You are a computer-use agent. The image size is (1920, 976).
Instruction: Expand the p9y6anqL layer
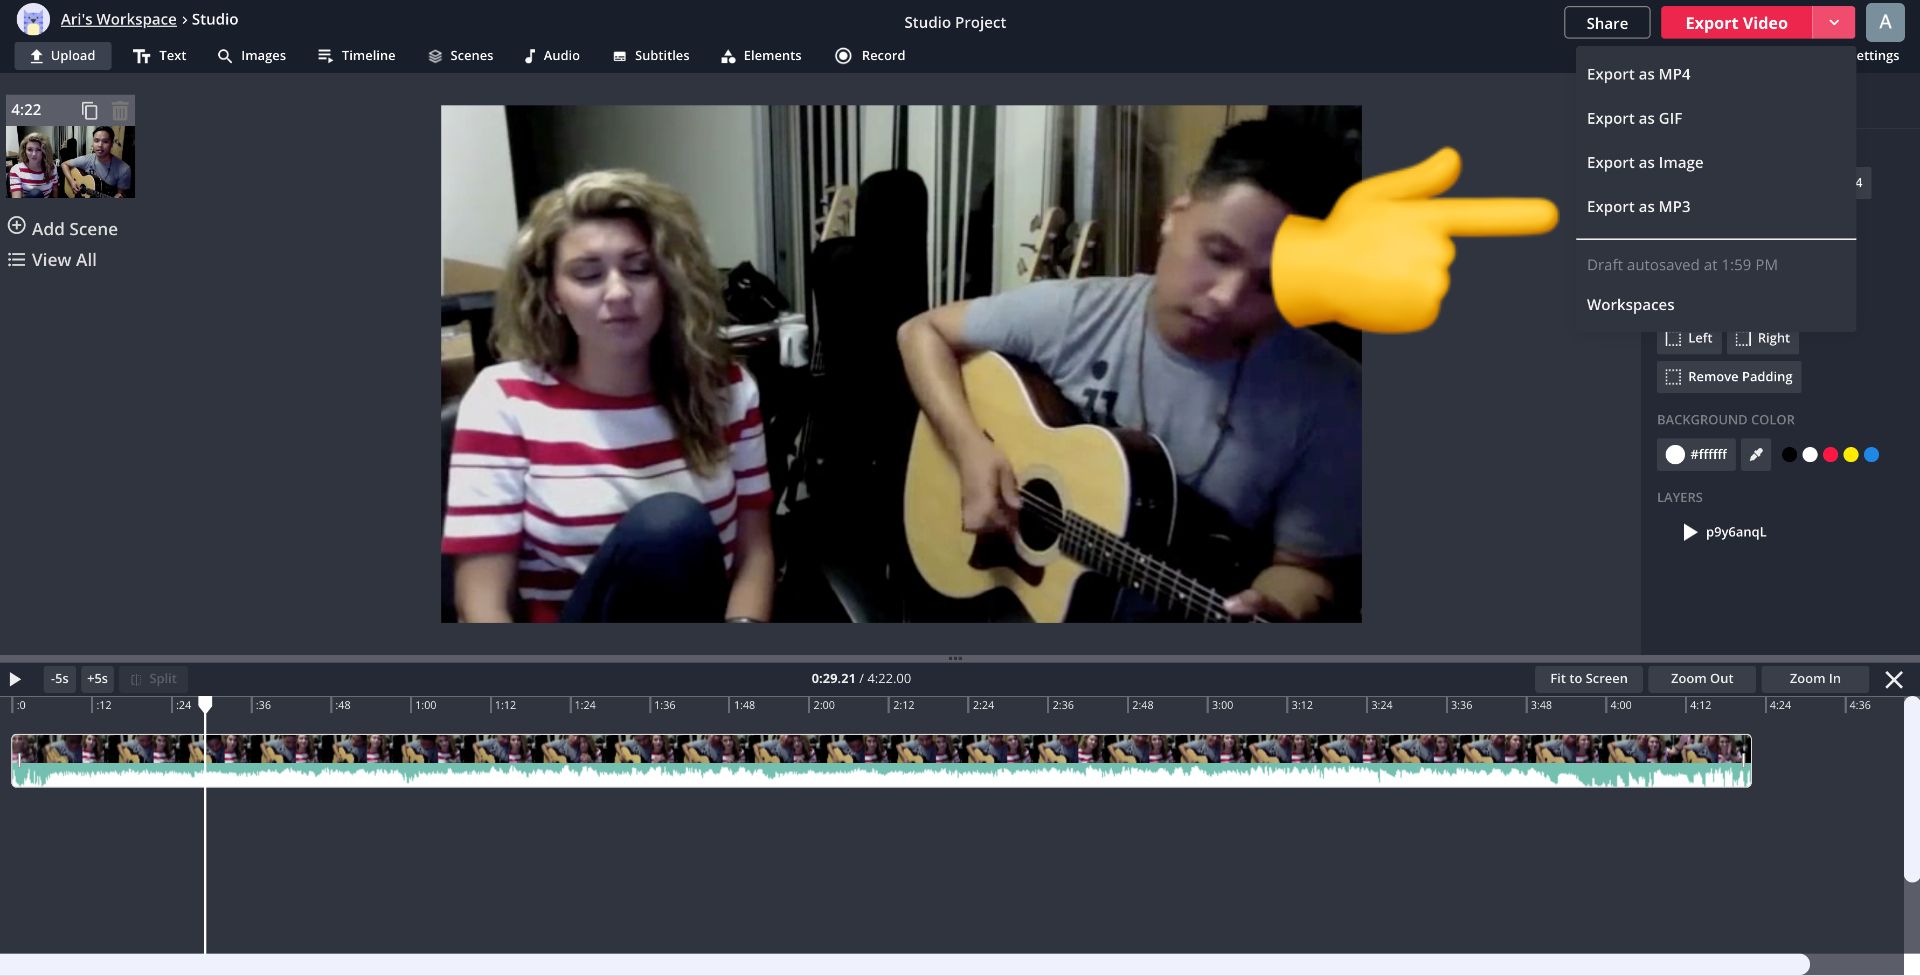pyautogui.click(x=1689, y=532)
